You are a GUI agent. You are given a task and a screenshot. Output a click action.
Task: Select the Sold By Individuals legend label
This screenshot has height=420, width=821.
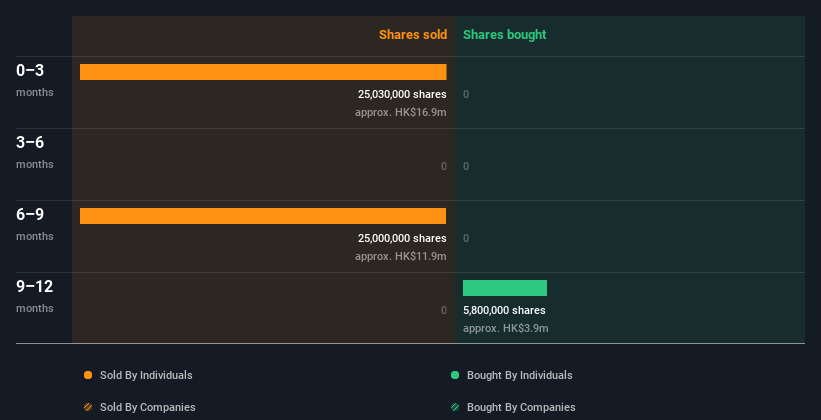coord(146,375)
